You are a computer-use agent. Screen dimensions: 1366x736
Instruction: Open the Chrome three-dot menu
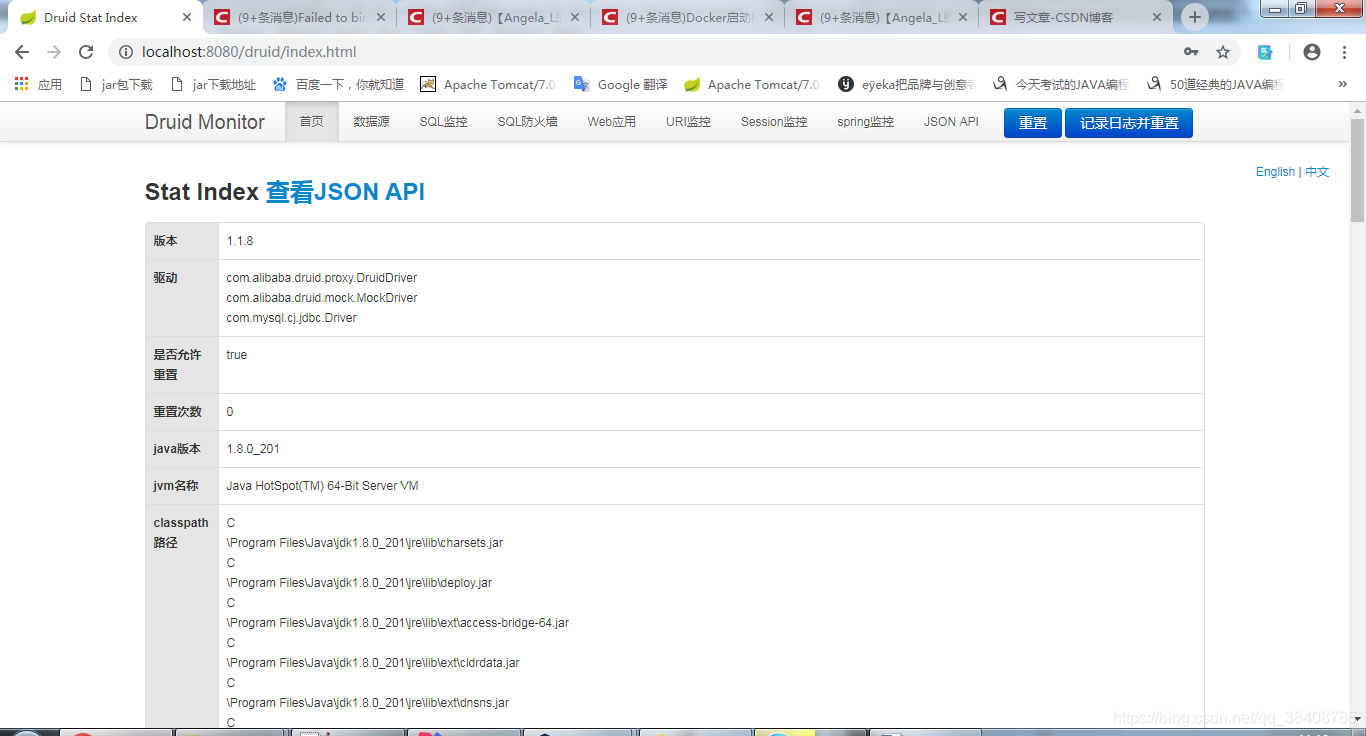pos(1344,52)
